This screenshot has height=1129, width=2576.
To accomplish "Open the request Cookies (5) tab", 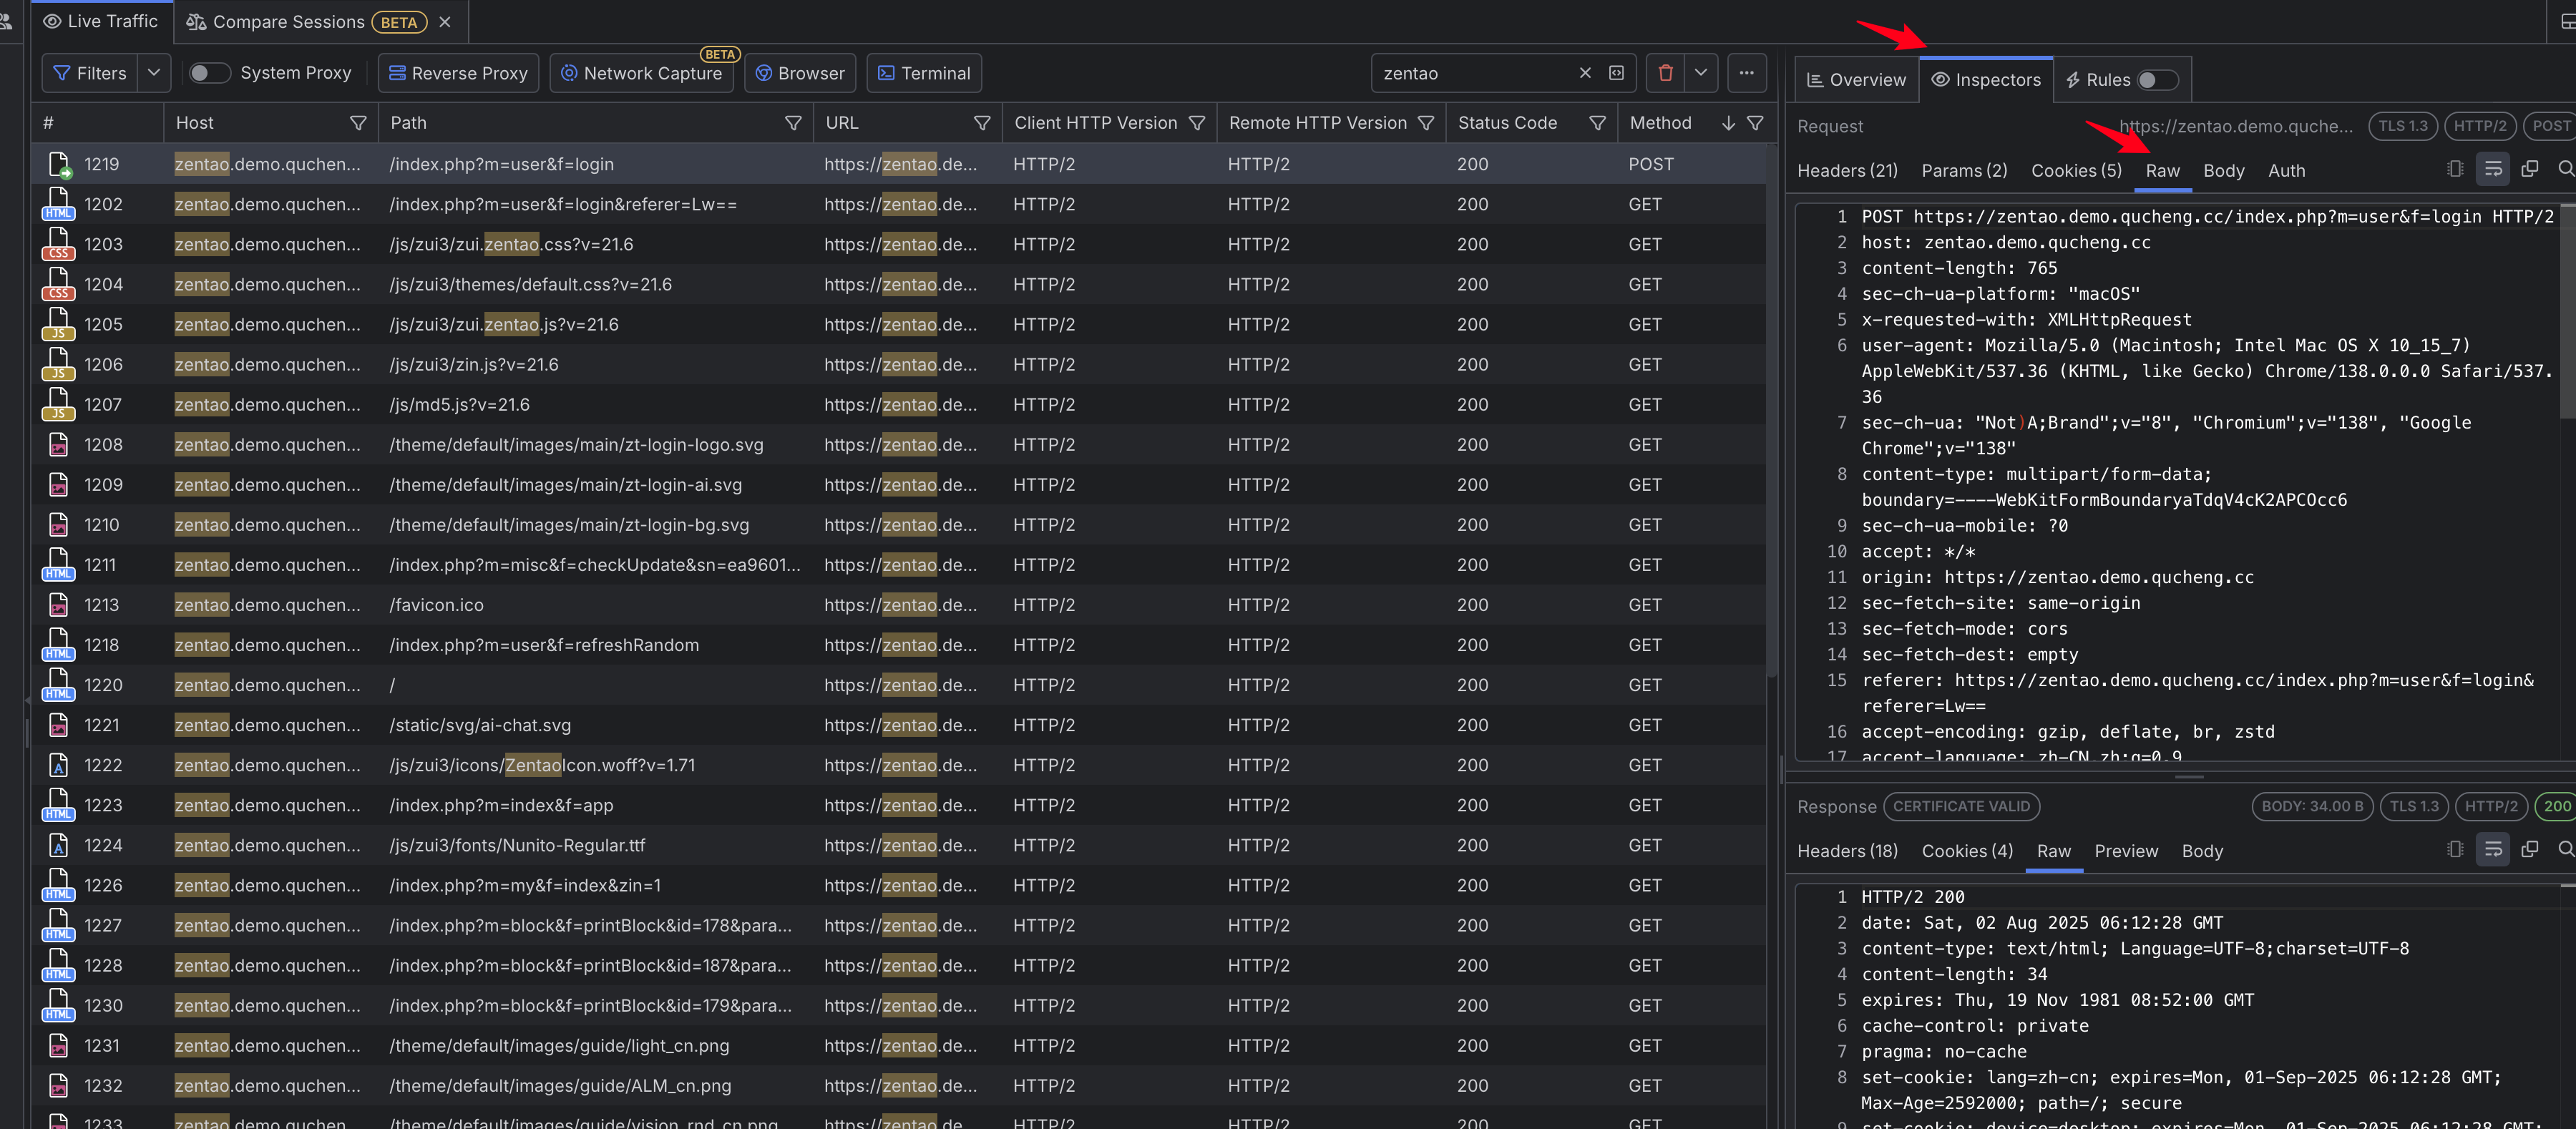I will coord(2075,171).
